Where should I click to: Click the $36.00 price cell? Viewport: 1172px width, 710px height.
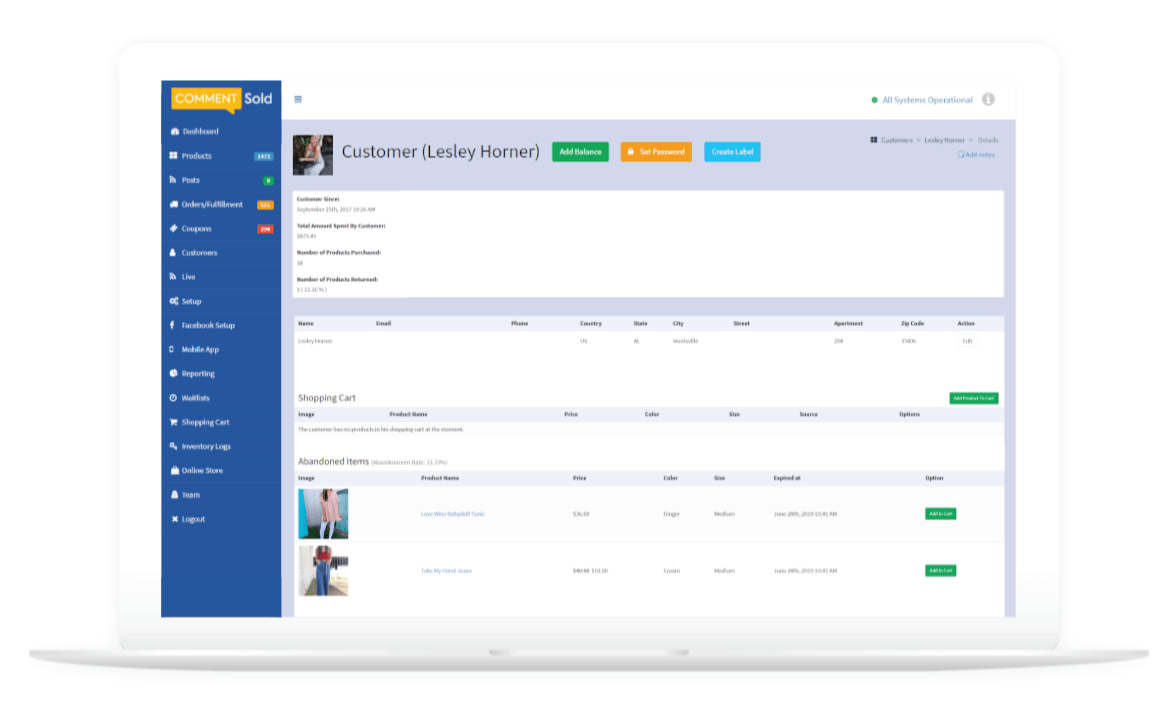tap(581, 514)
